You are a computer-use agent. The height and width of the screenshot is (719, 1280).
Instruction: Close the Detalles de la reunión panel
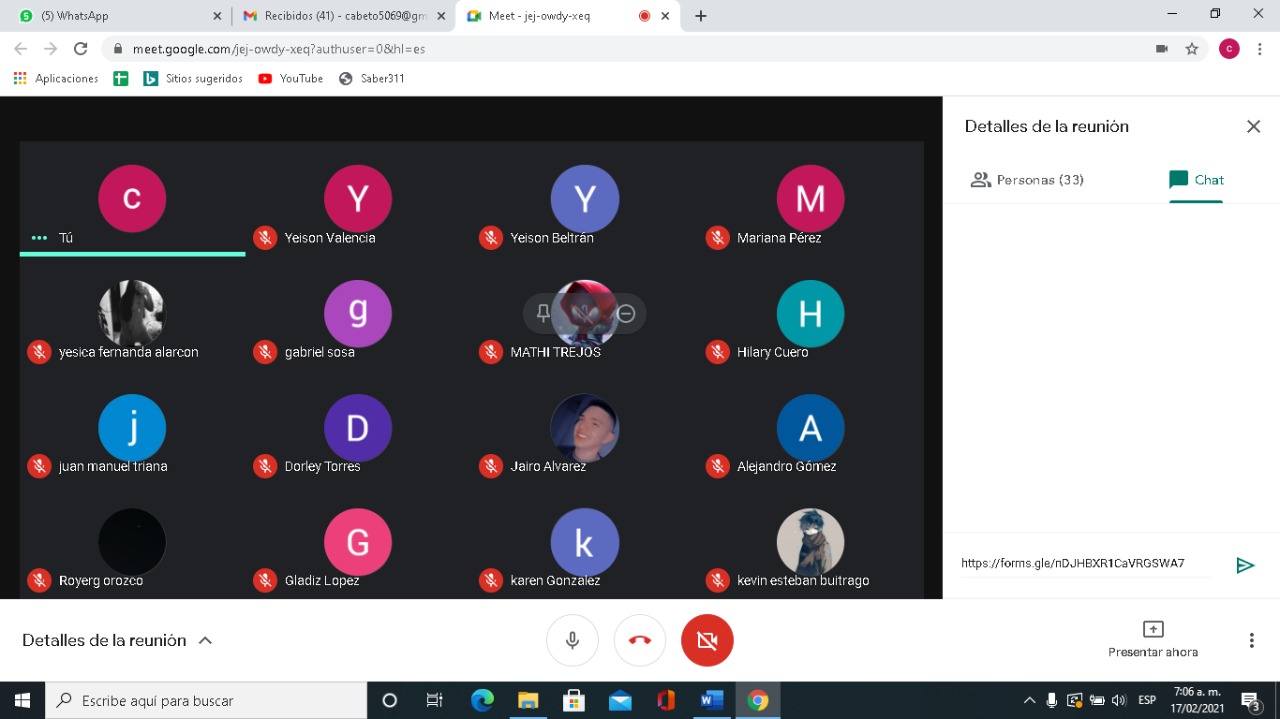(x=1253, y=126)
